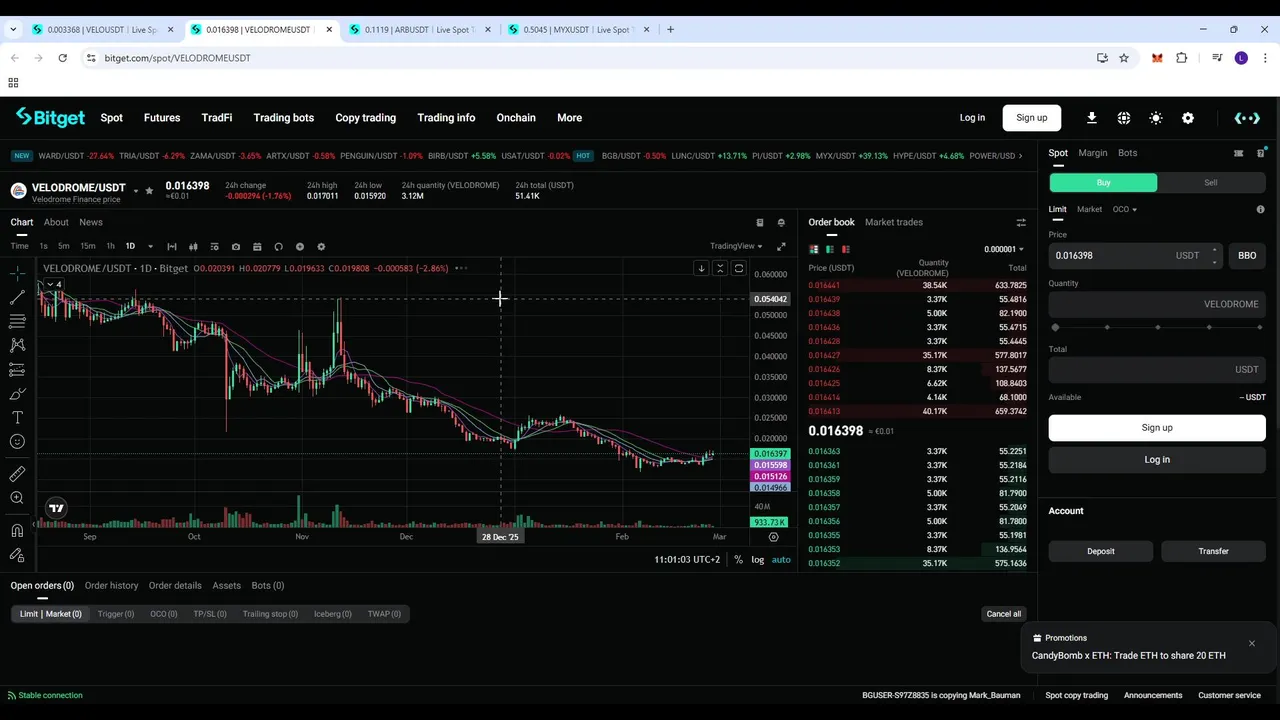Click the quantity percentage slider track

pyautogui.click(x=1157, y=327)
